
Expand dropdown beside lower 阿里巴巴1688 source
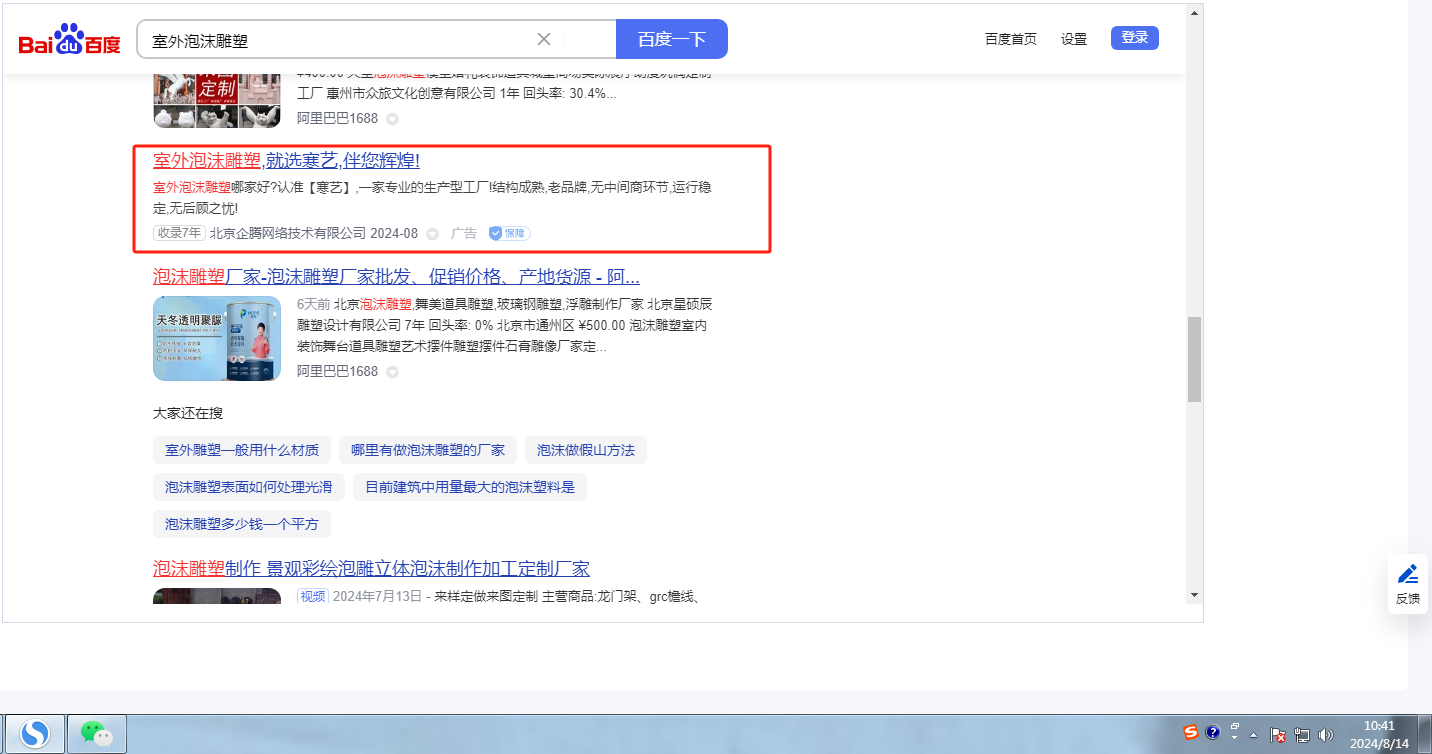point(392,372)
